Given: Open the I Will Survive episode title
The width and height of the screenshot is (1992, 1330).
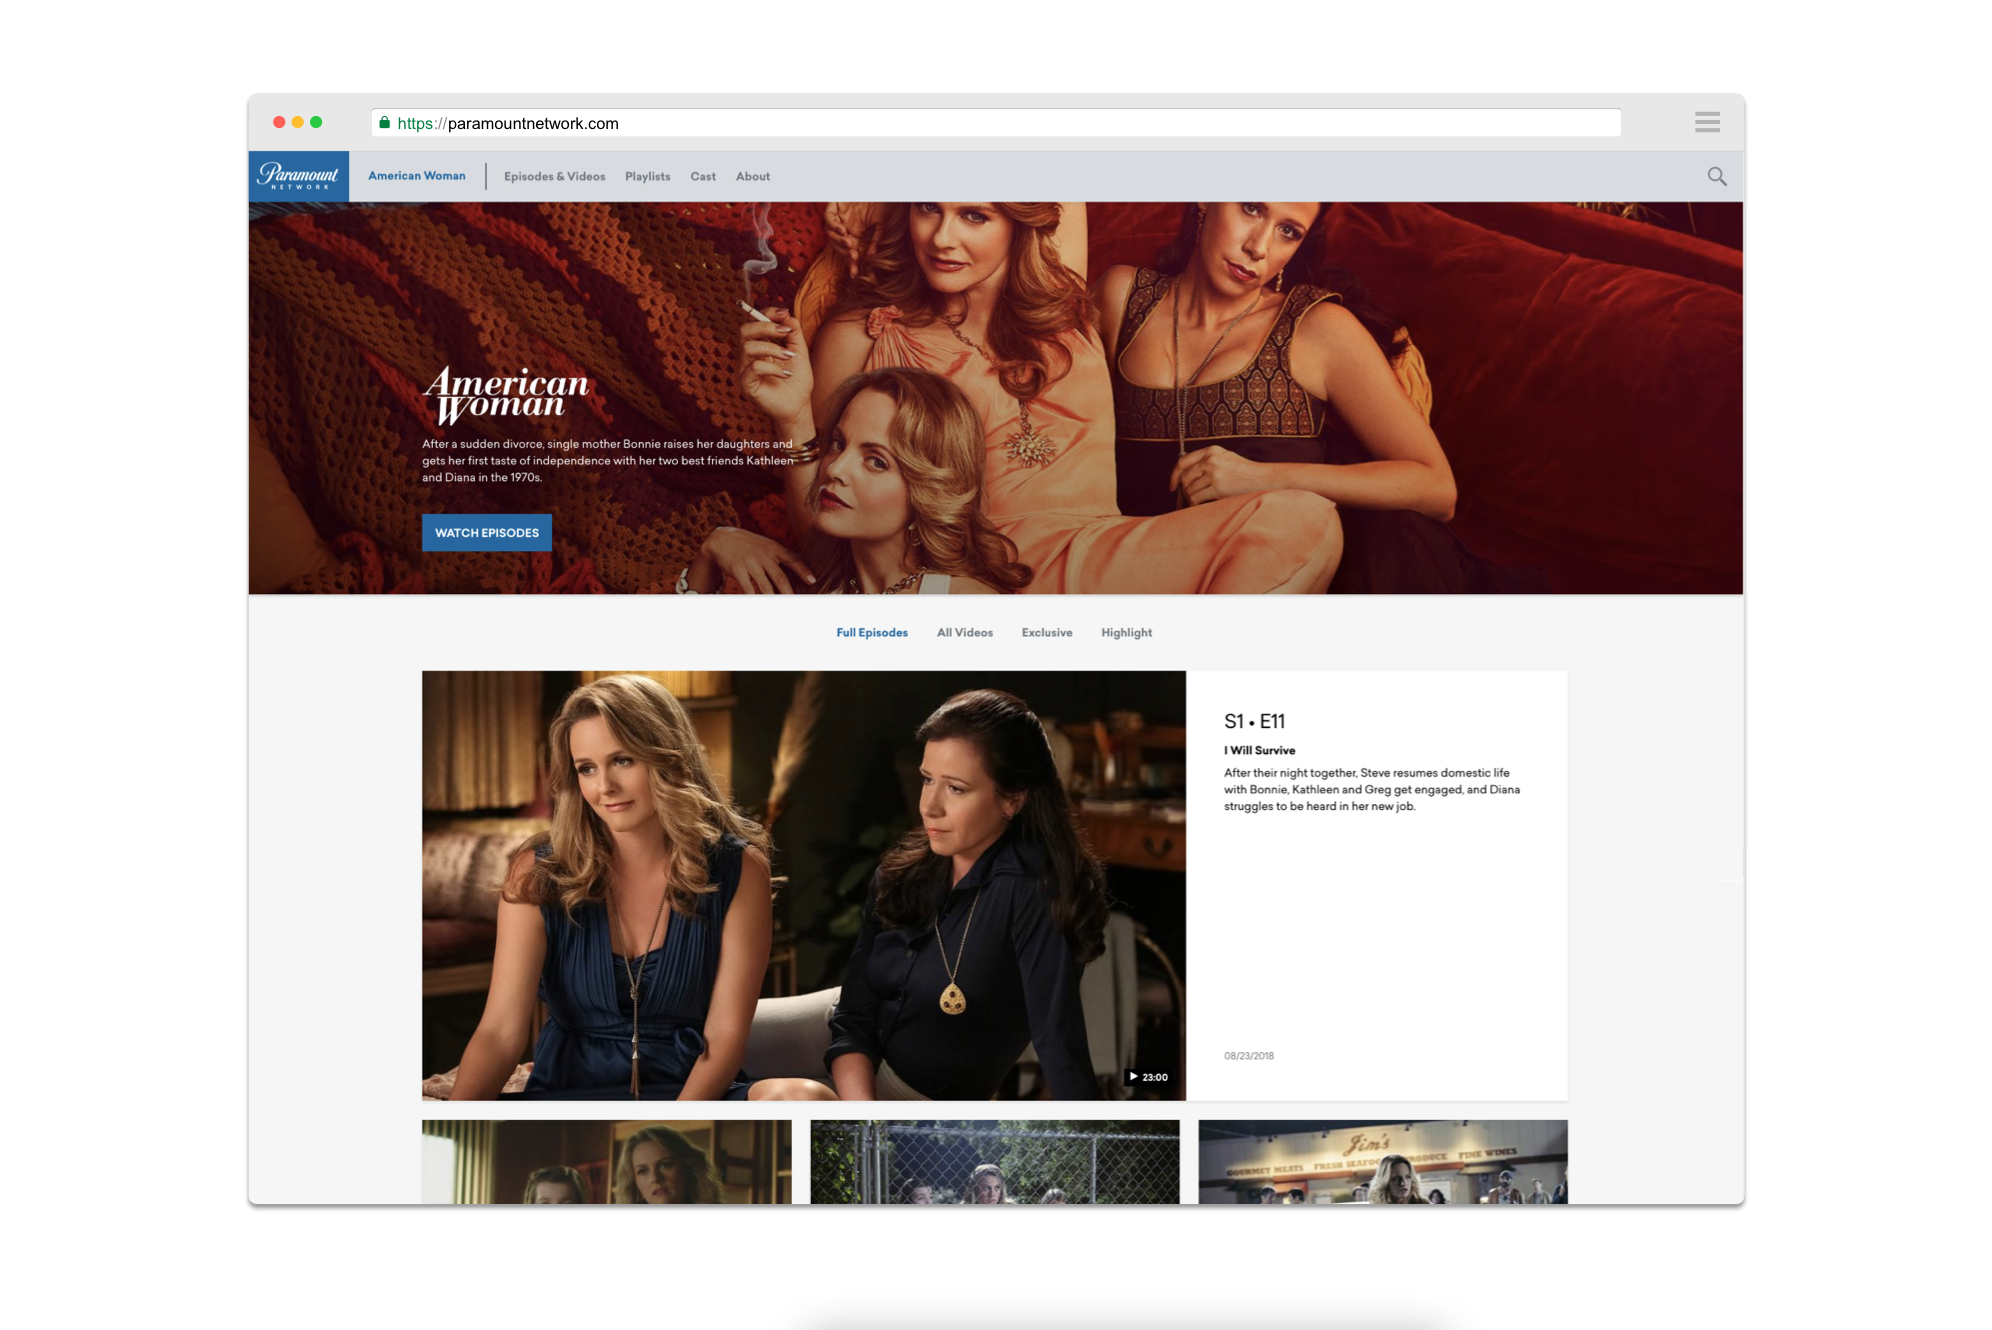Looking at the screenshot, I should [x=1259, y=750].
